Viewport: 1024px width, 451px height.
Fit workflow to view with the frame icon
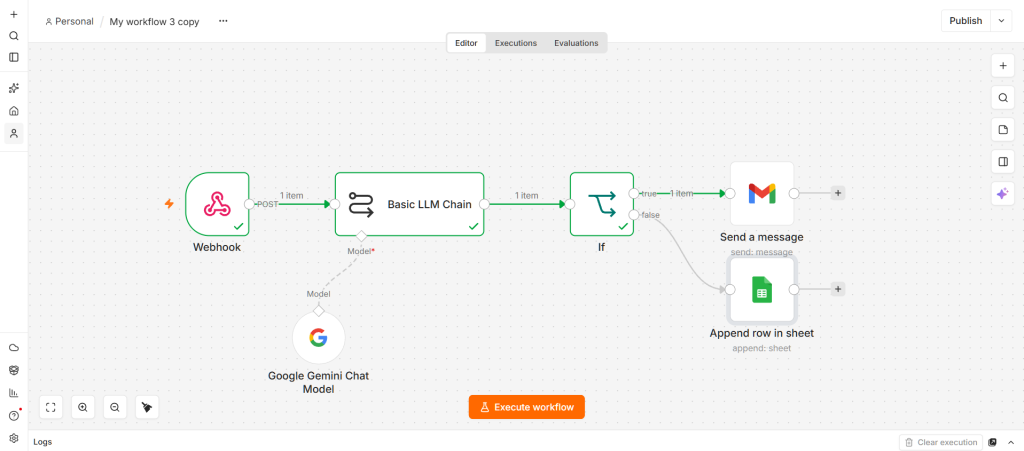coord(51,407)
